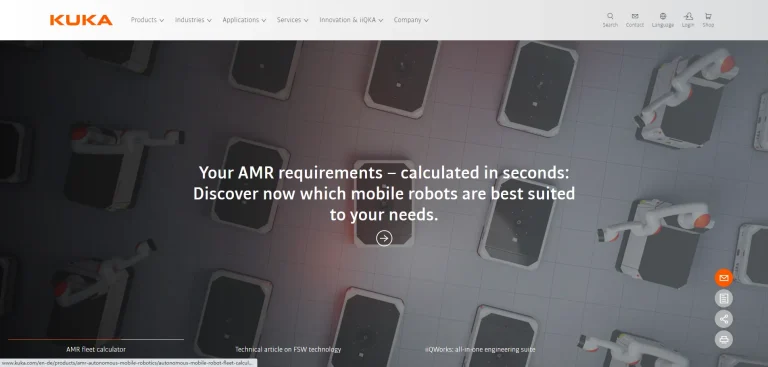
Task: Expand the Applications menu
Action: 244,20
